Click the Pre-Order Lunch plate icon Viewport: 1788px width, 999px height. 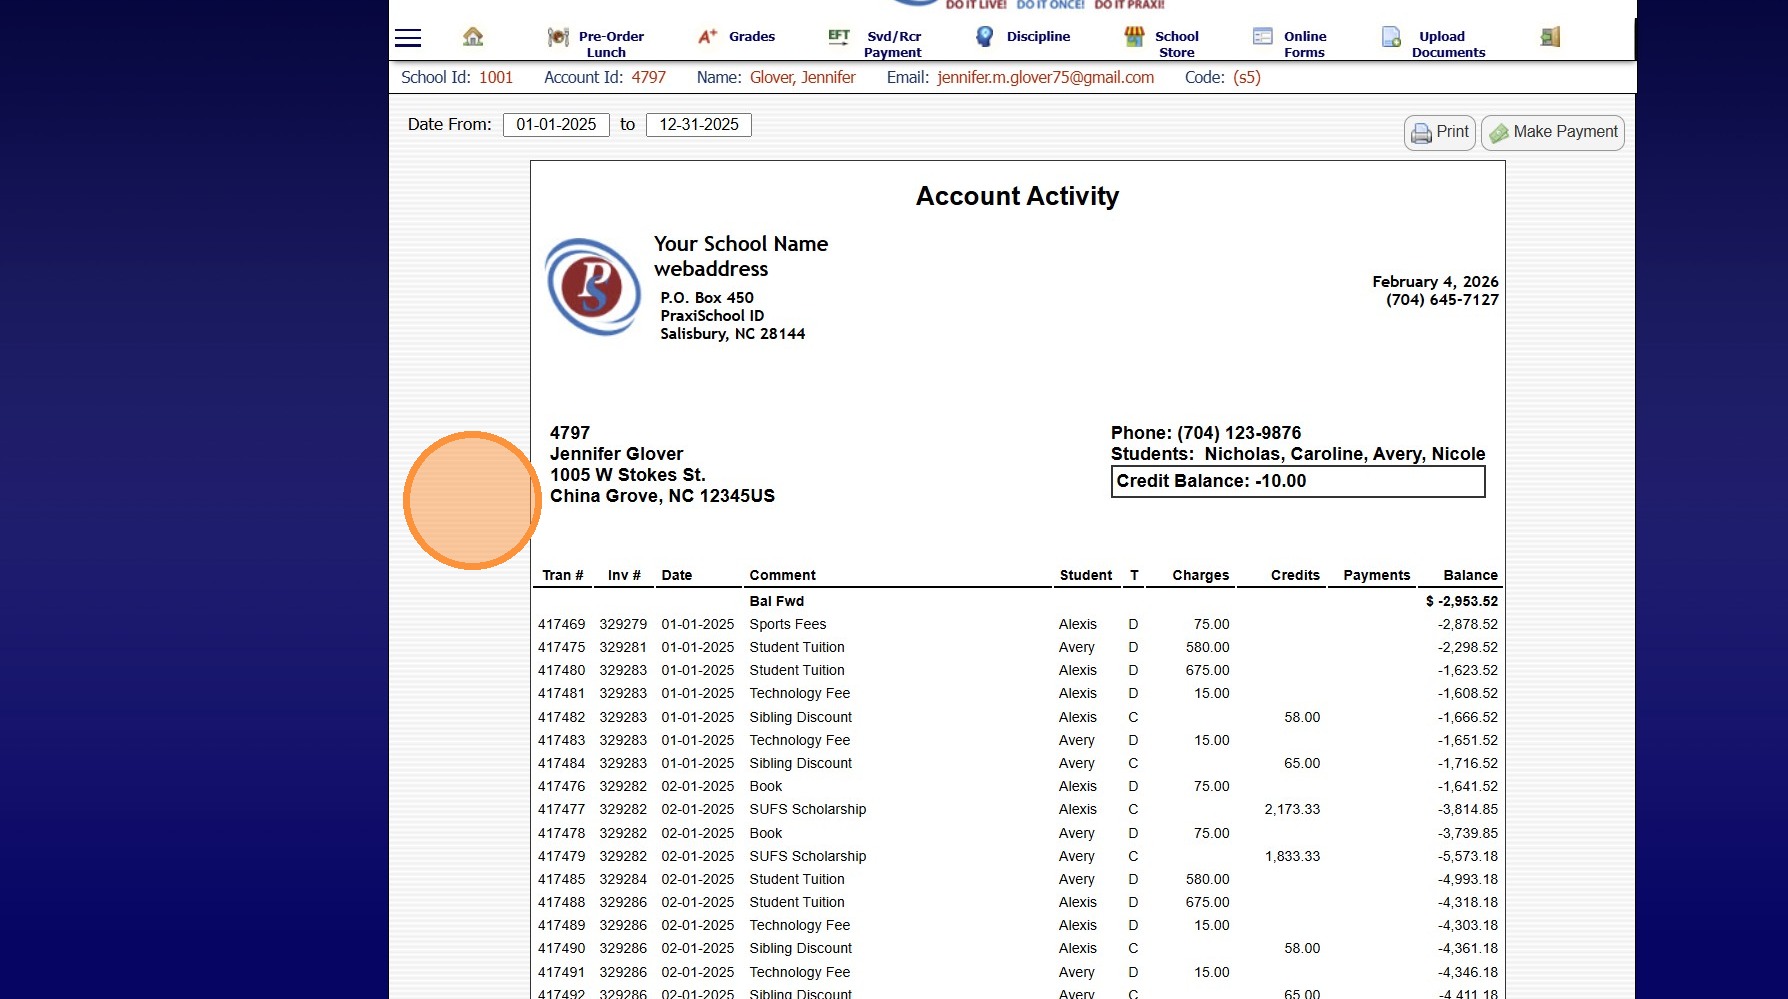point(558,38)
